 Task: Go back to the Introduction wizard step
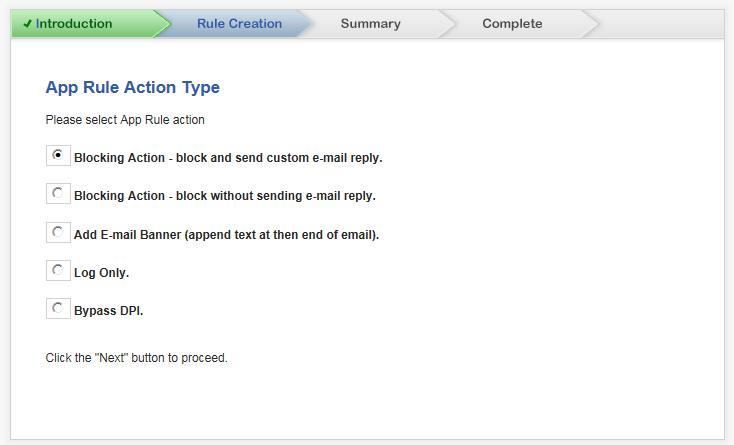pyautogui.click(x=73, y=23)
